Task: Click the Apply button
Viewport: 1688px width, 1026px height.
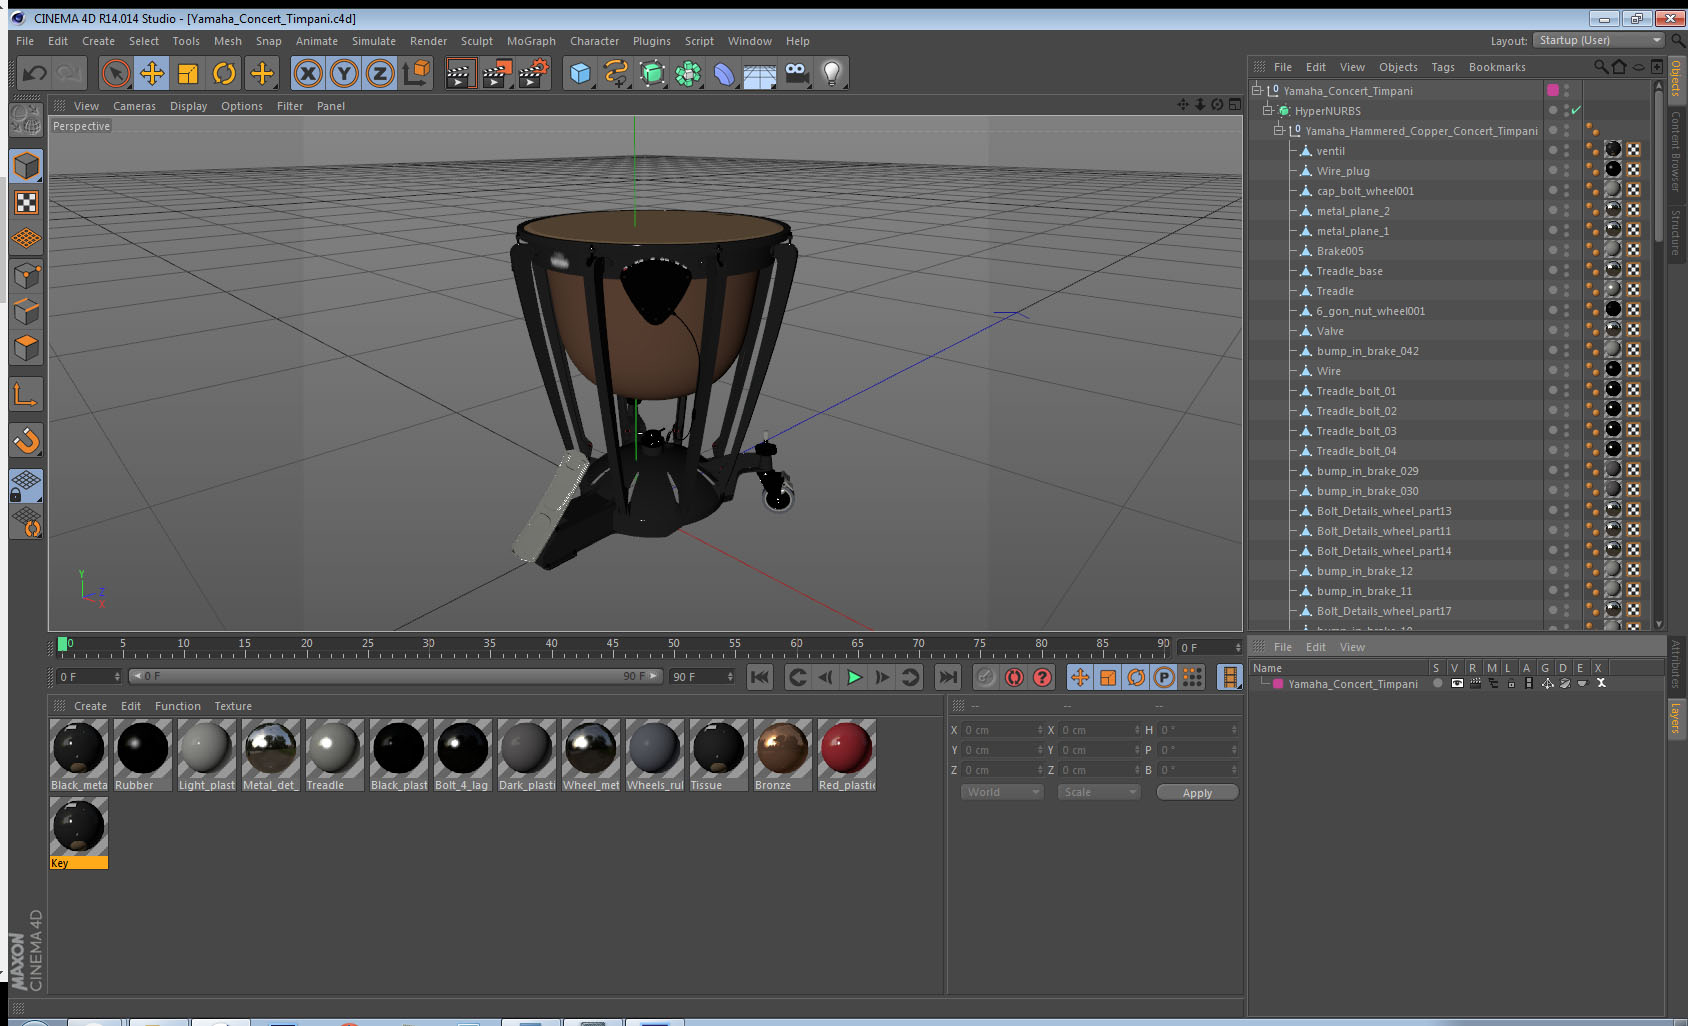Action: [1197, 792]
